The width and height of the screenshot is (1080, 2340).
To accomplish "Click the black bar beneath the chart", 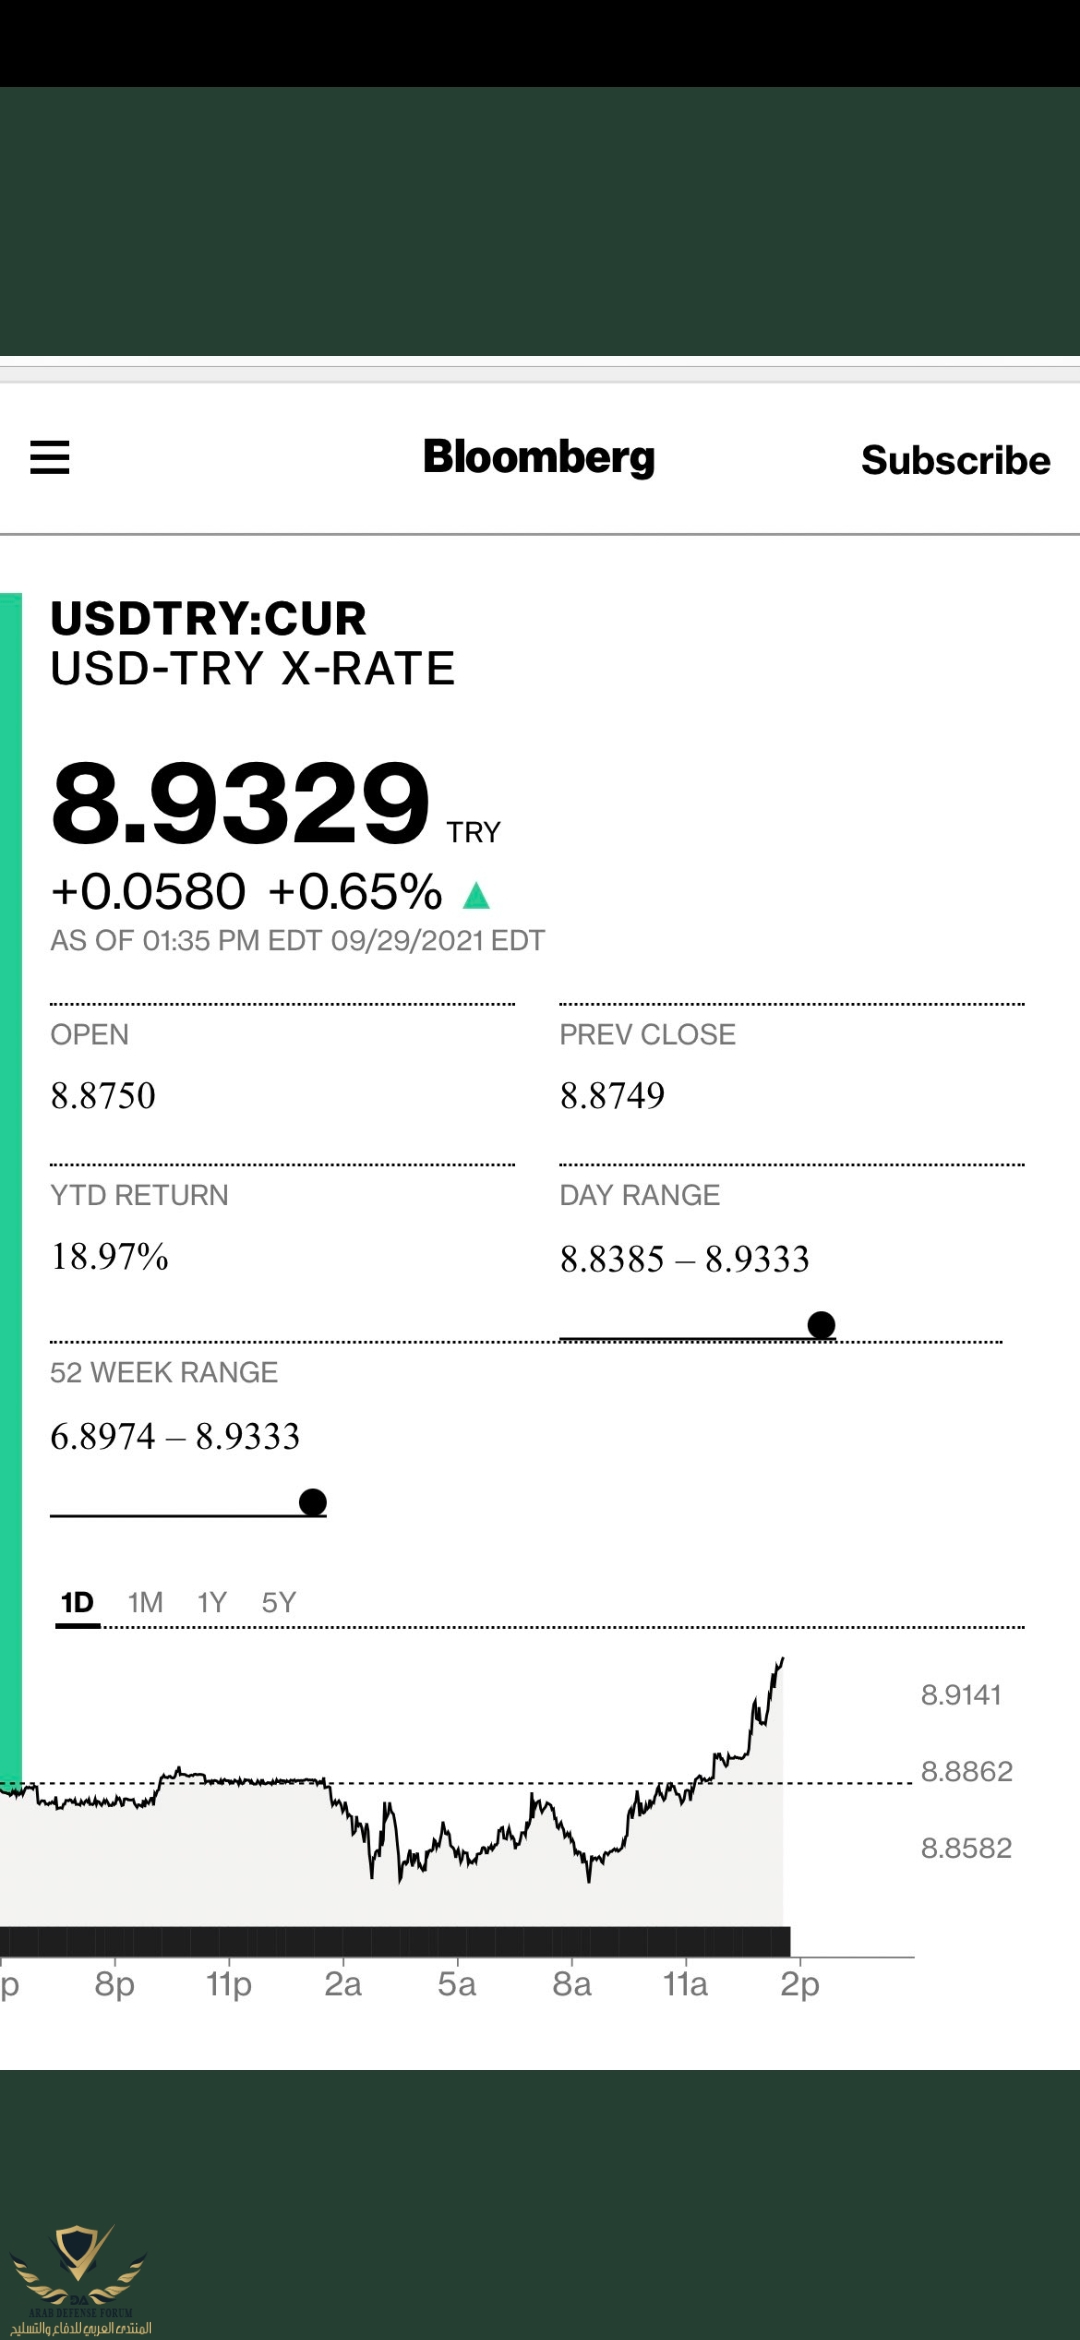I will pyautogui.click(x=395, y=1941).
